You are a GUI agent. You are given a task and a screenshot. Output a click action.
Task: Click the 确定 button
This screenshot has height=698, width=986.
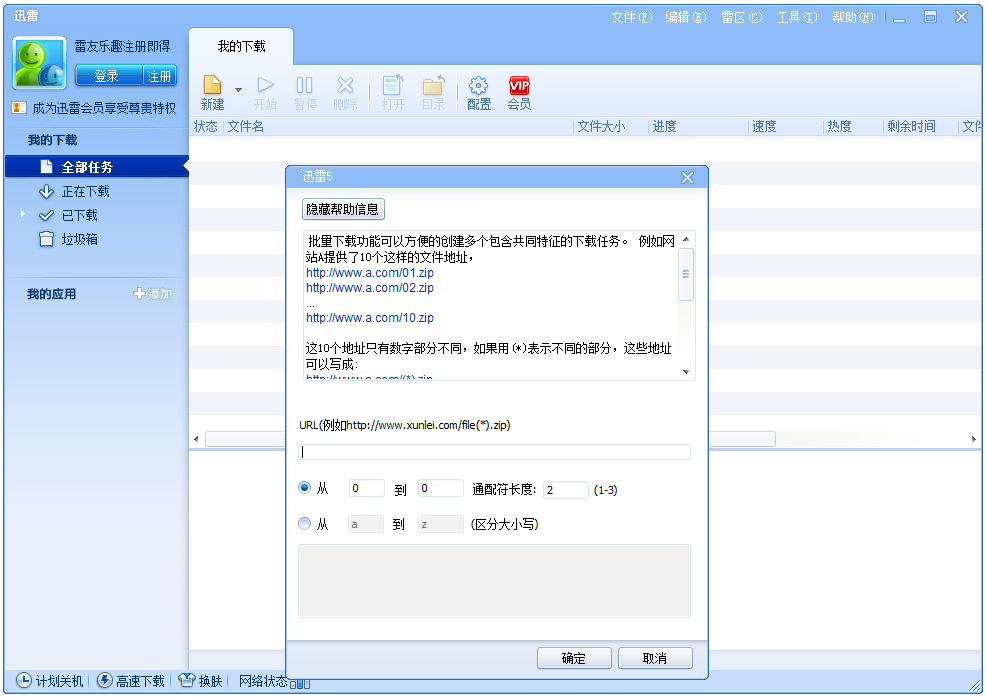pyautogui.click(x=574, y=658)
